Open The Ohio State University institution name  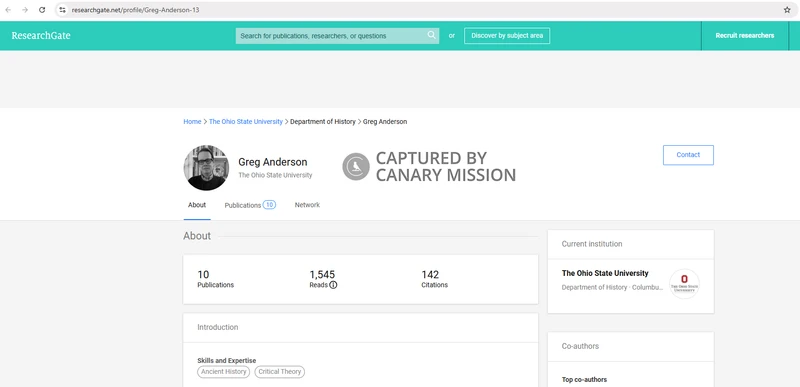pyautogui.click(x=605, y=273)
